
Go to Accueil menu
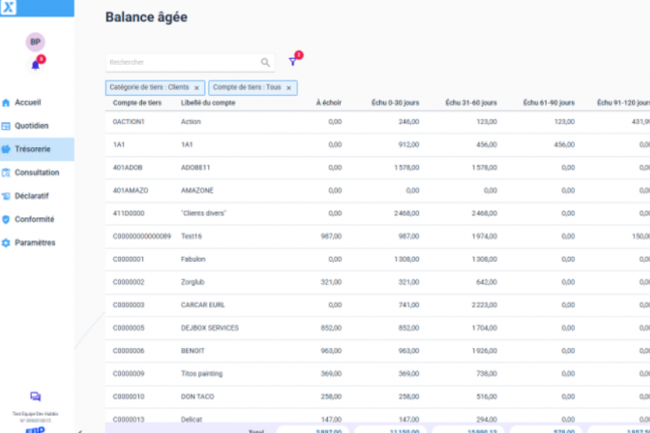28,102
